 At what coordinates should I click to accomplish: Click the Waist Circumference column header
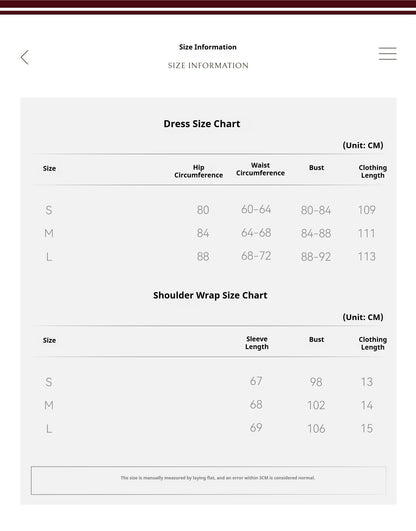click(x=260, y=169)
